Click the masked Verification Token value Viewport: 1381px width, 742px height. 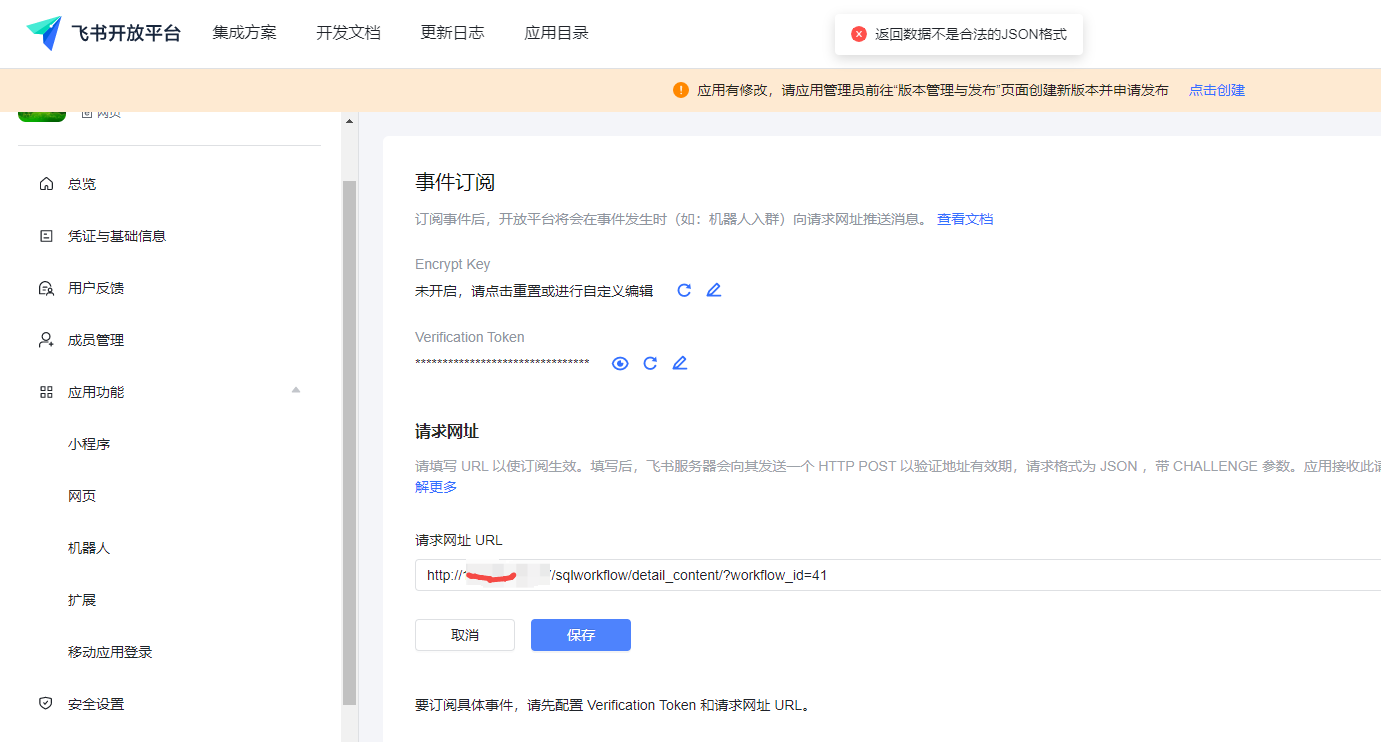(502, 364)
